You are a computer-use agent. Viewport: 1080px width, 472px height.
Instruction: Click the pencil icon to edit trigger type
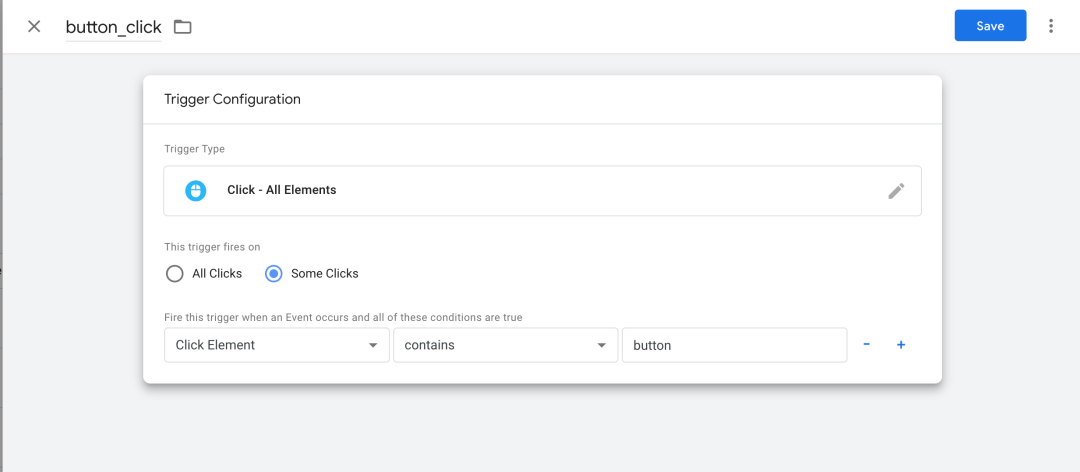click(895, 191)
